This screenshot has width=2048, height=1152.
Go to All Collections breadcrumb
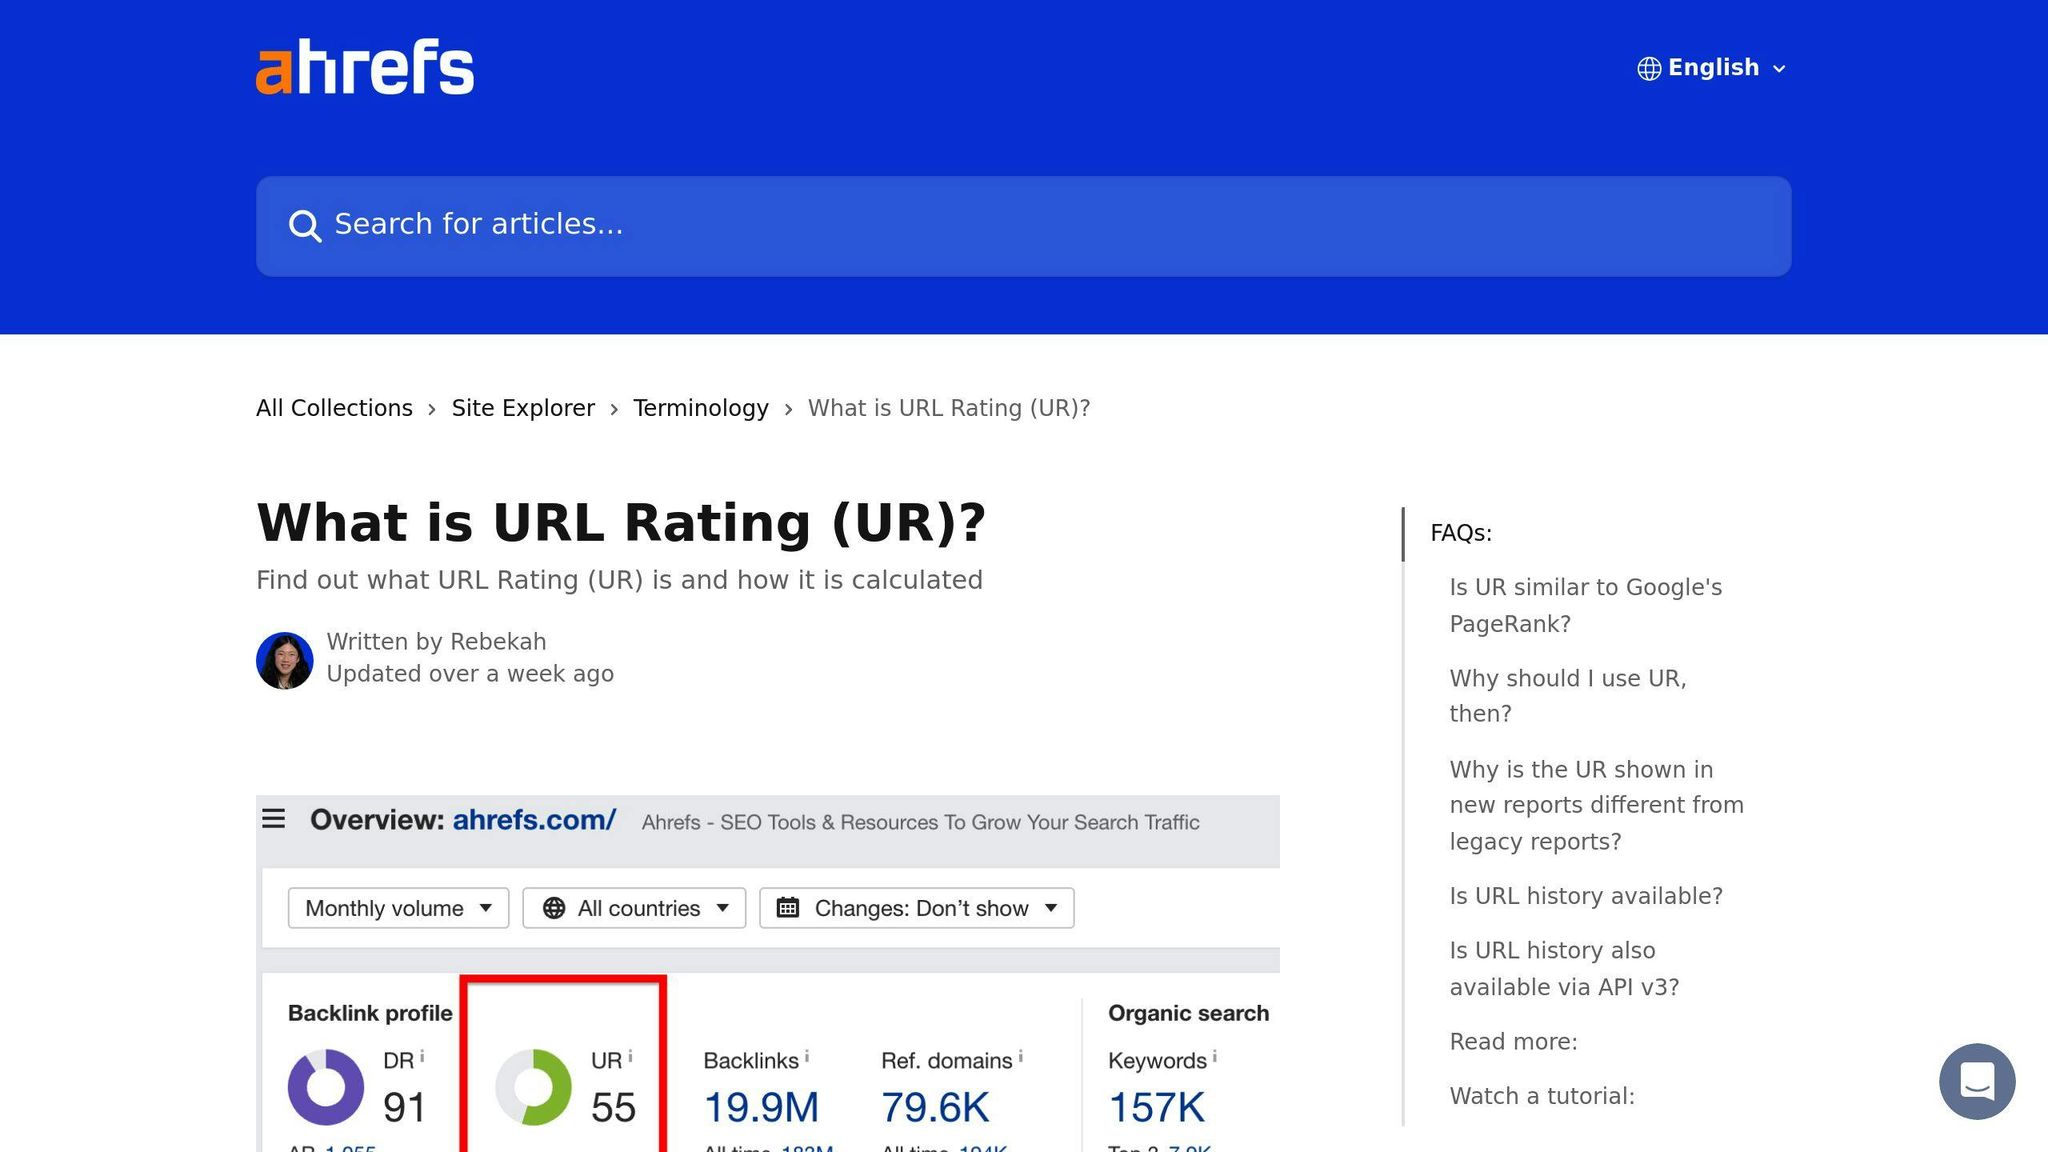[x=334, y=408]
